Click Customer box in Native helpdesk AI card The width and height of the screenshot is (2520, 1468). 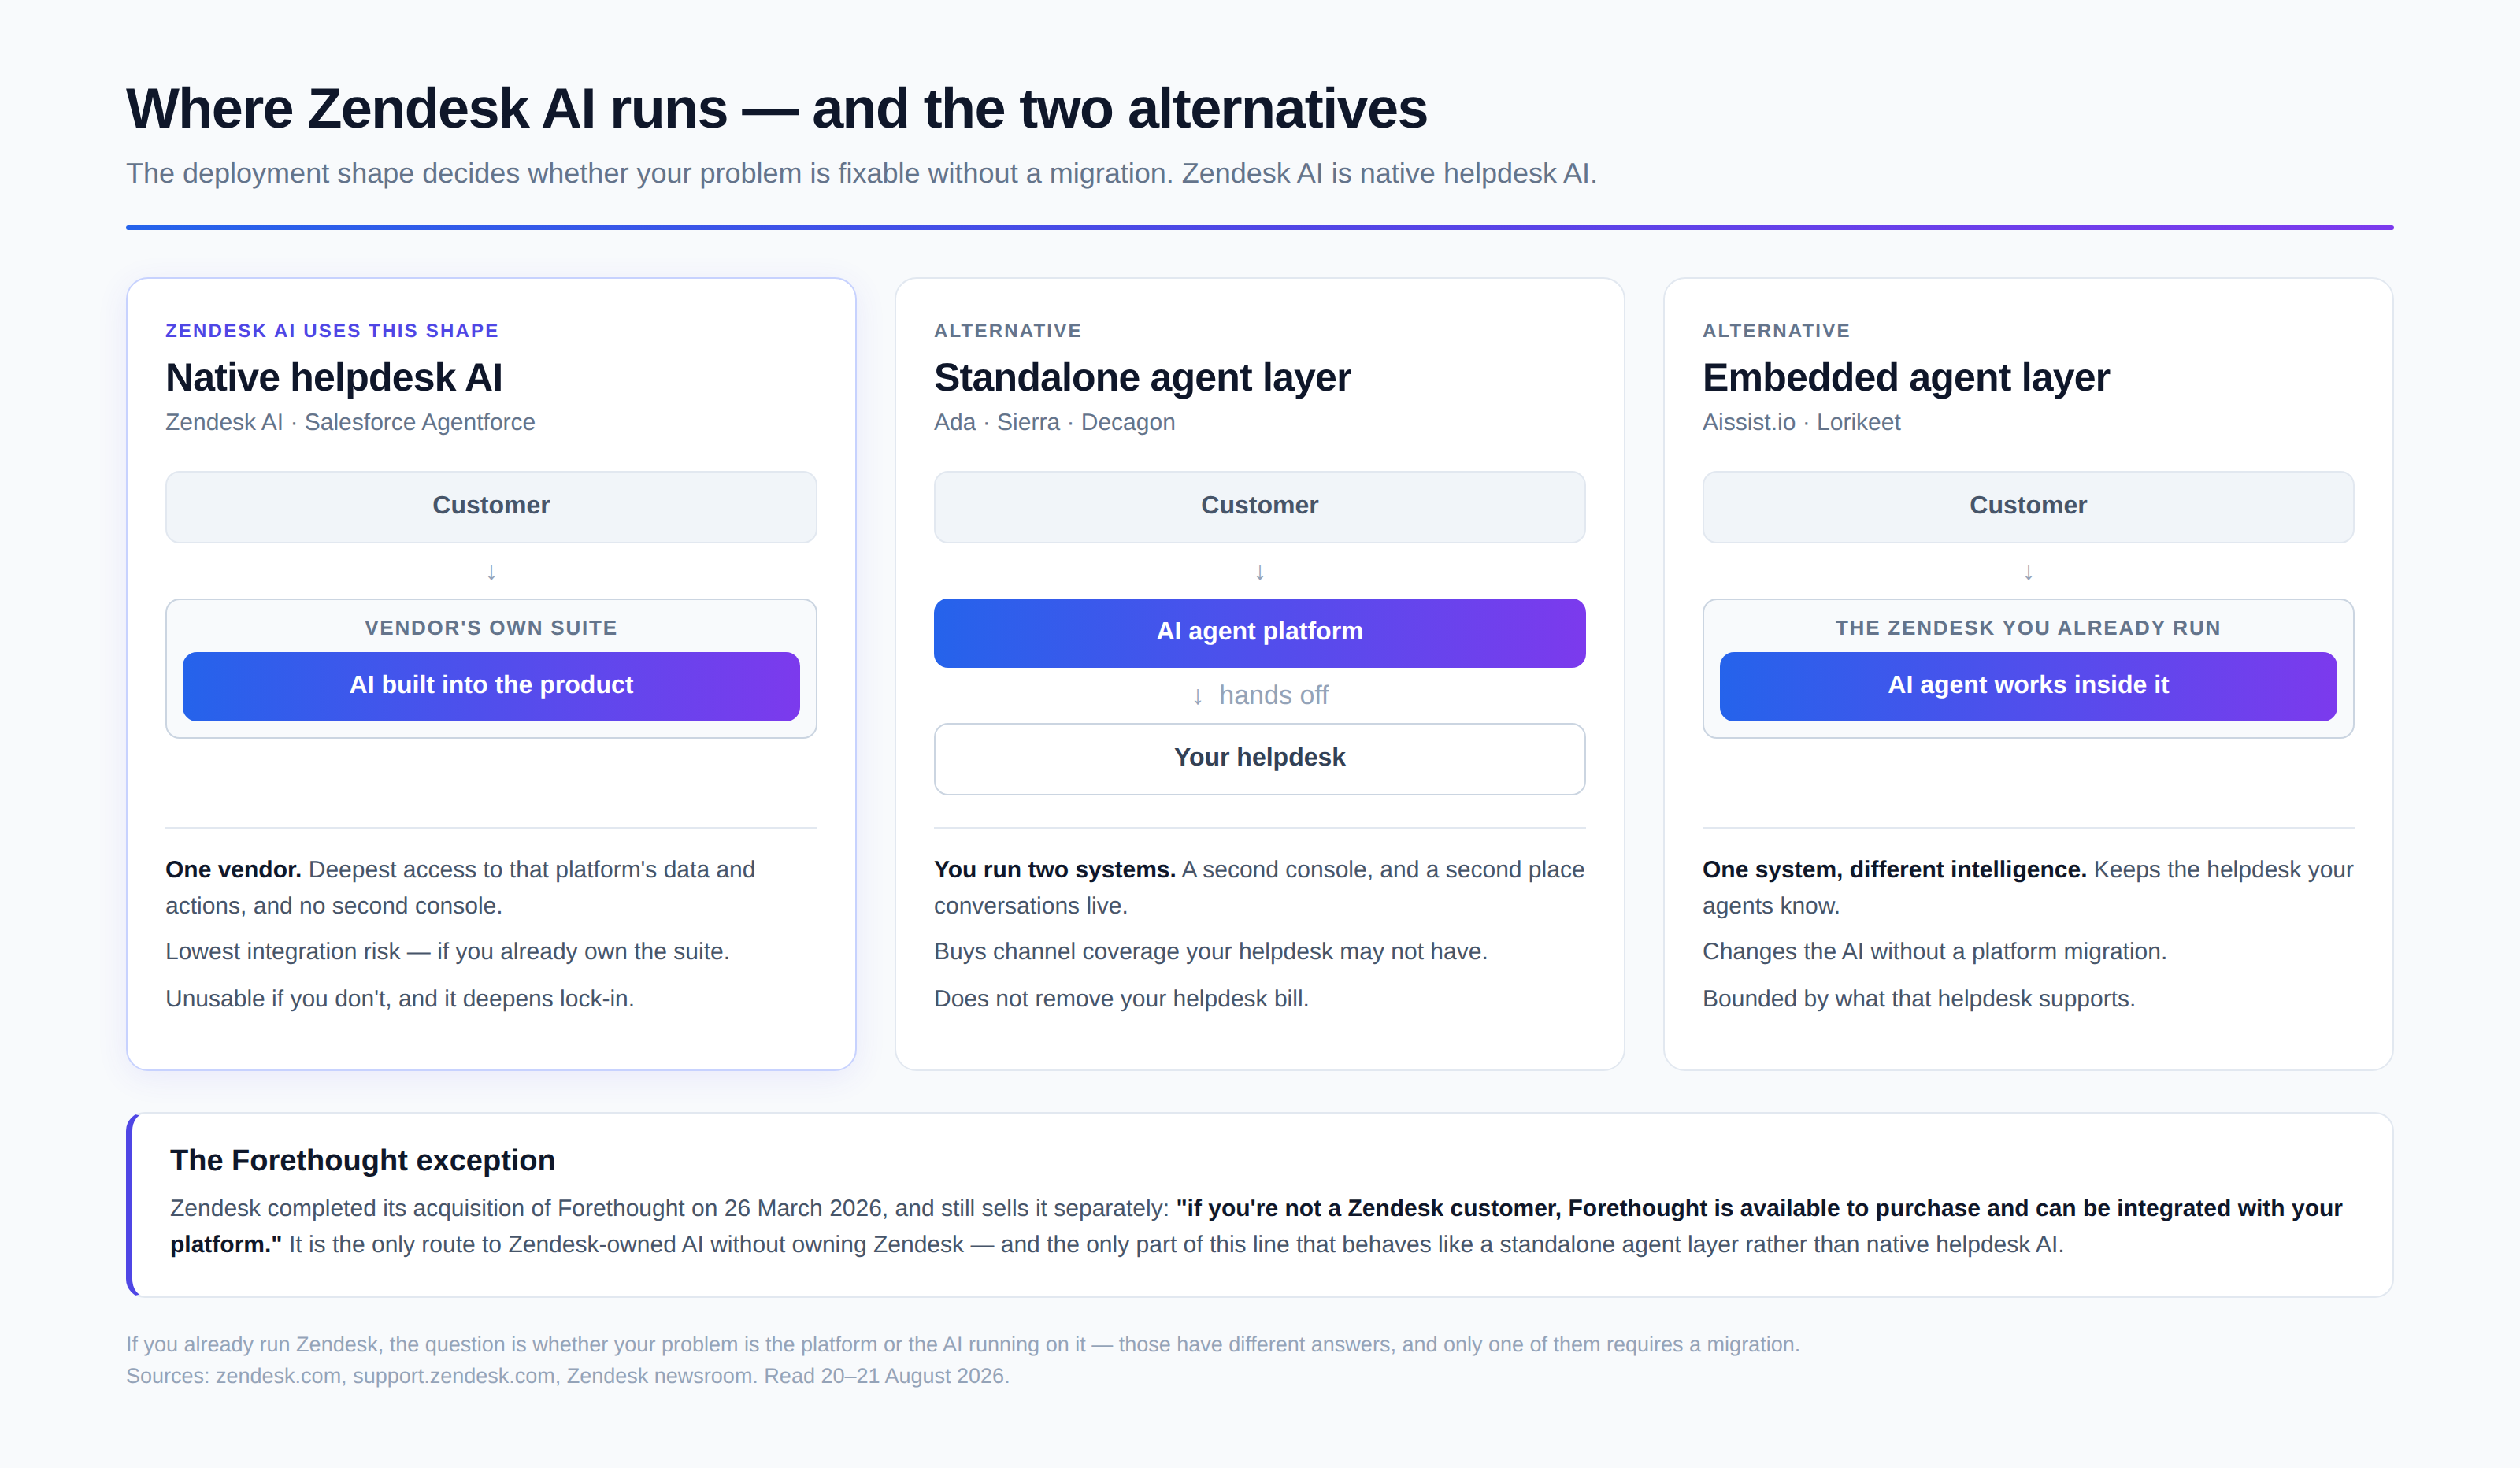[491, 507]
